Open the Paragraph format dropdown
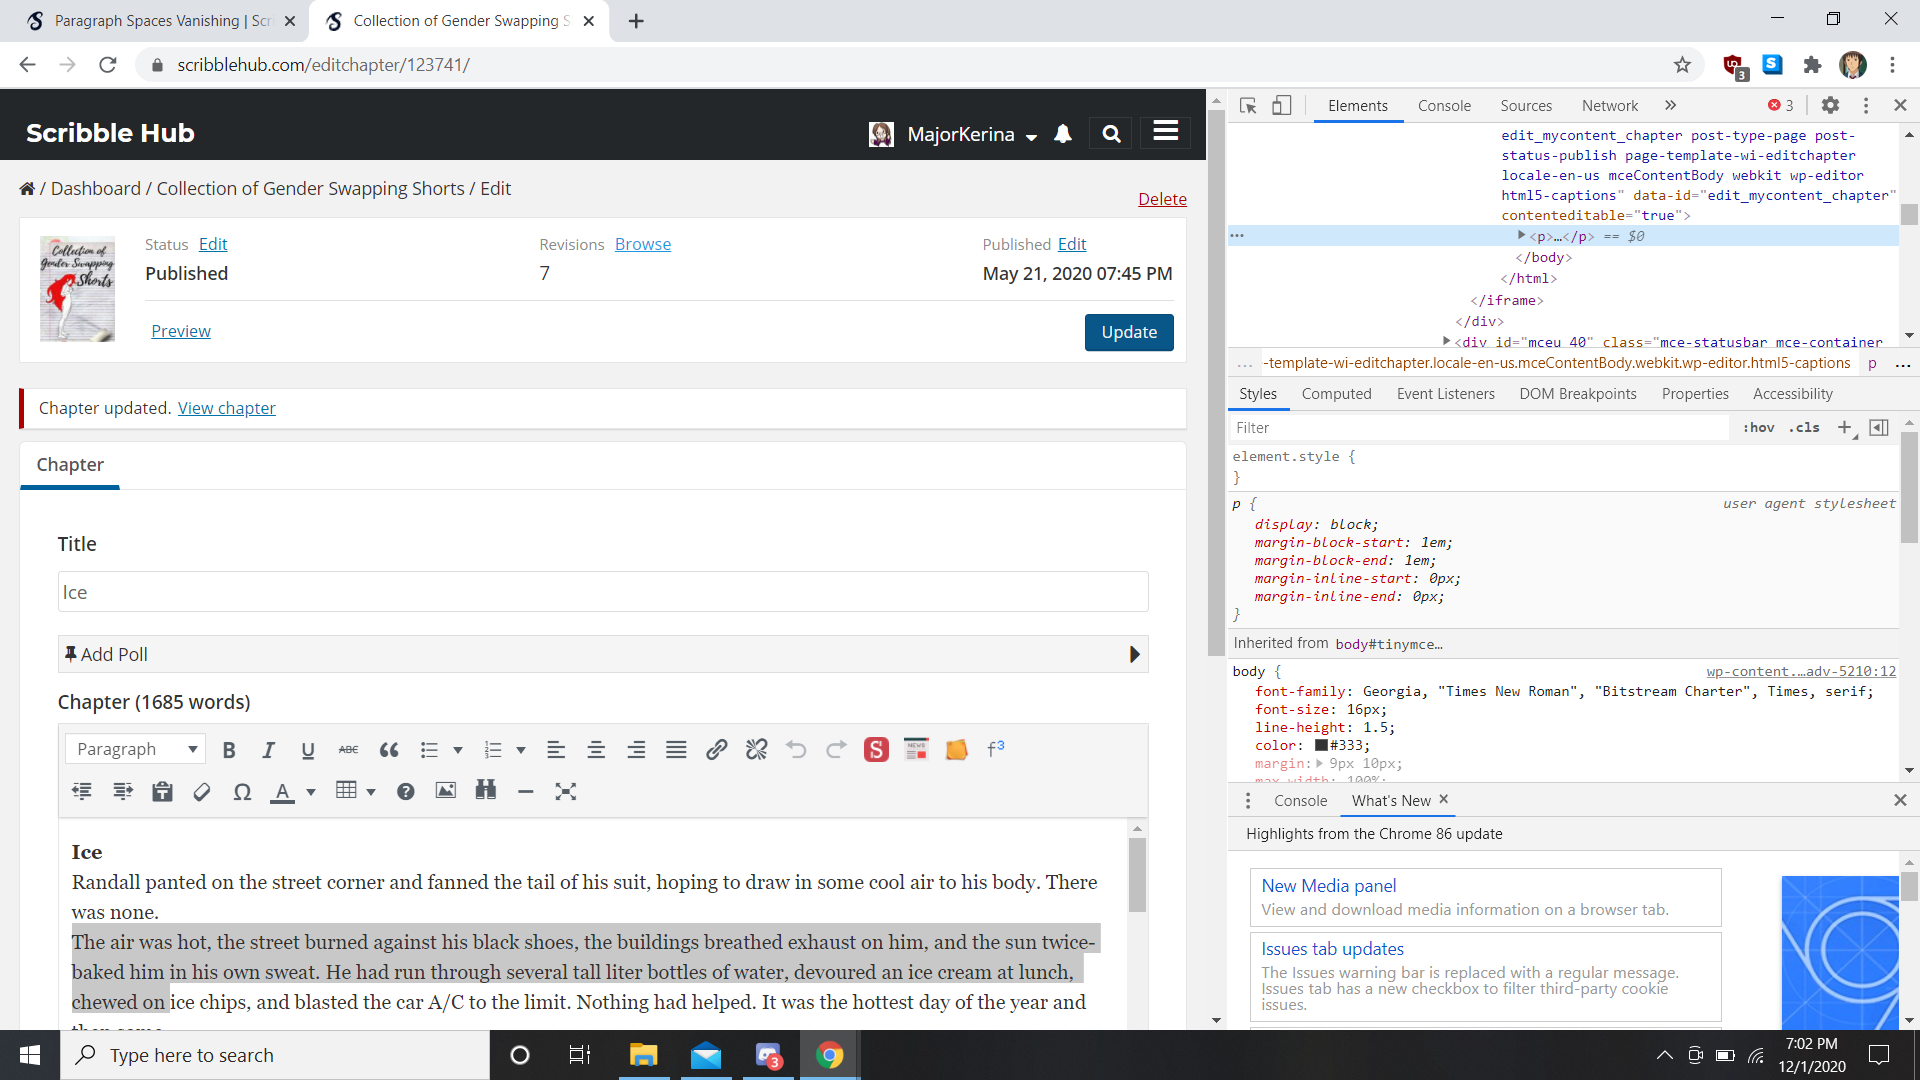 click(x=136, y=749)
